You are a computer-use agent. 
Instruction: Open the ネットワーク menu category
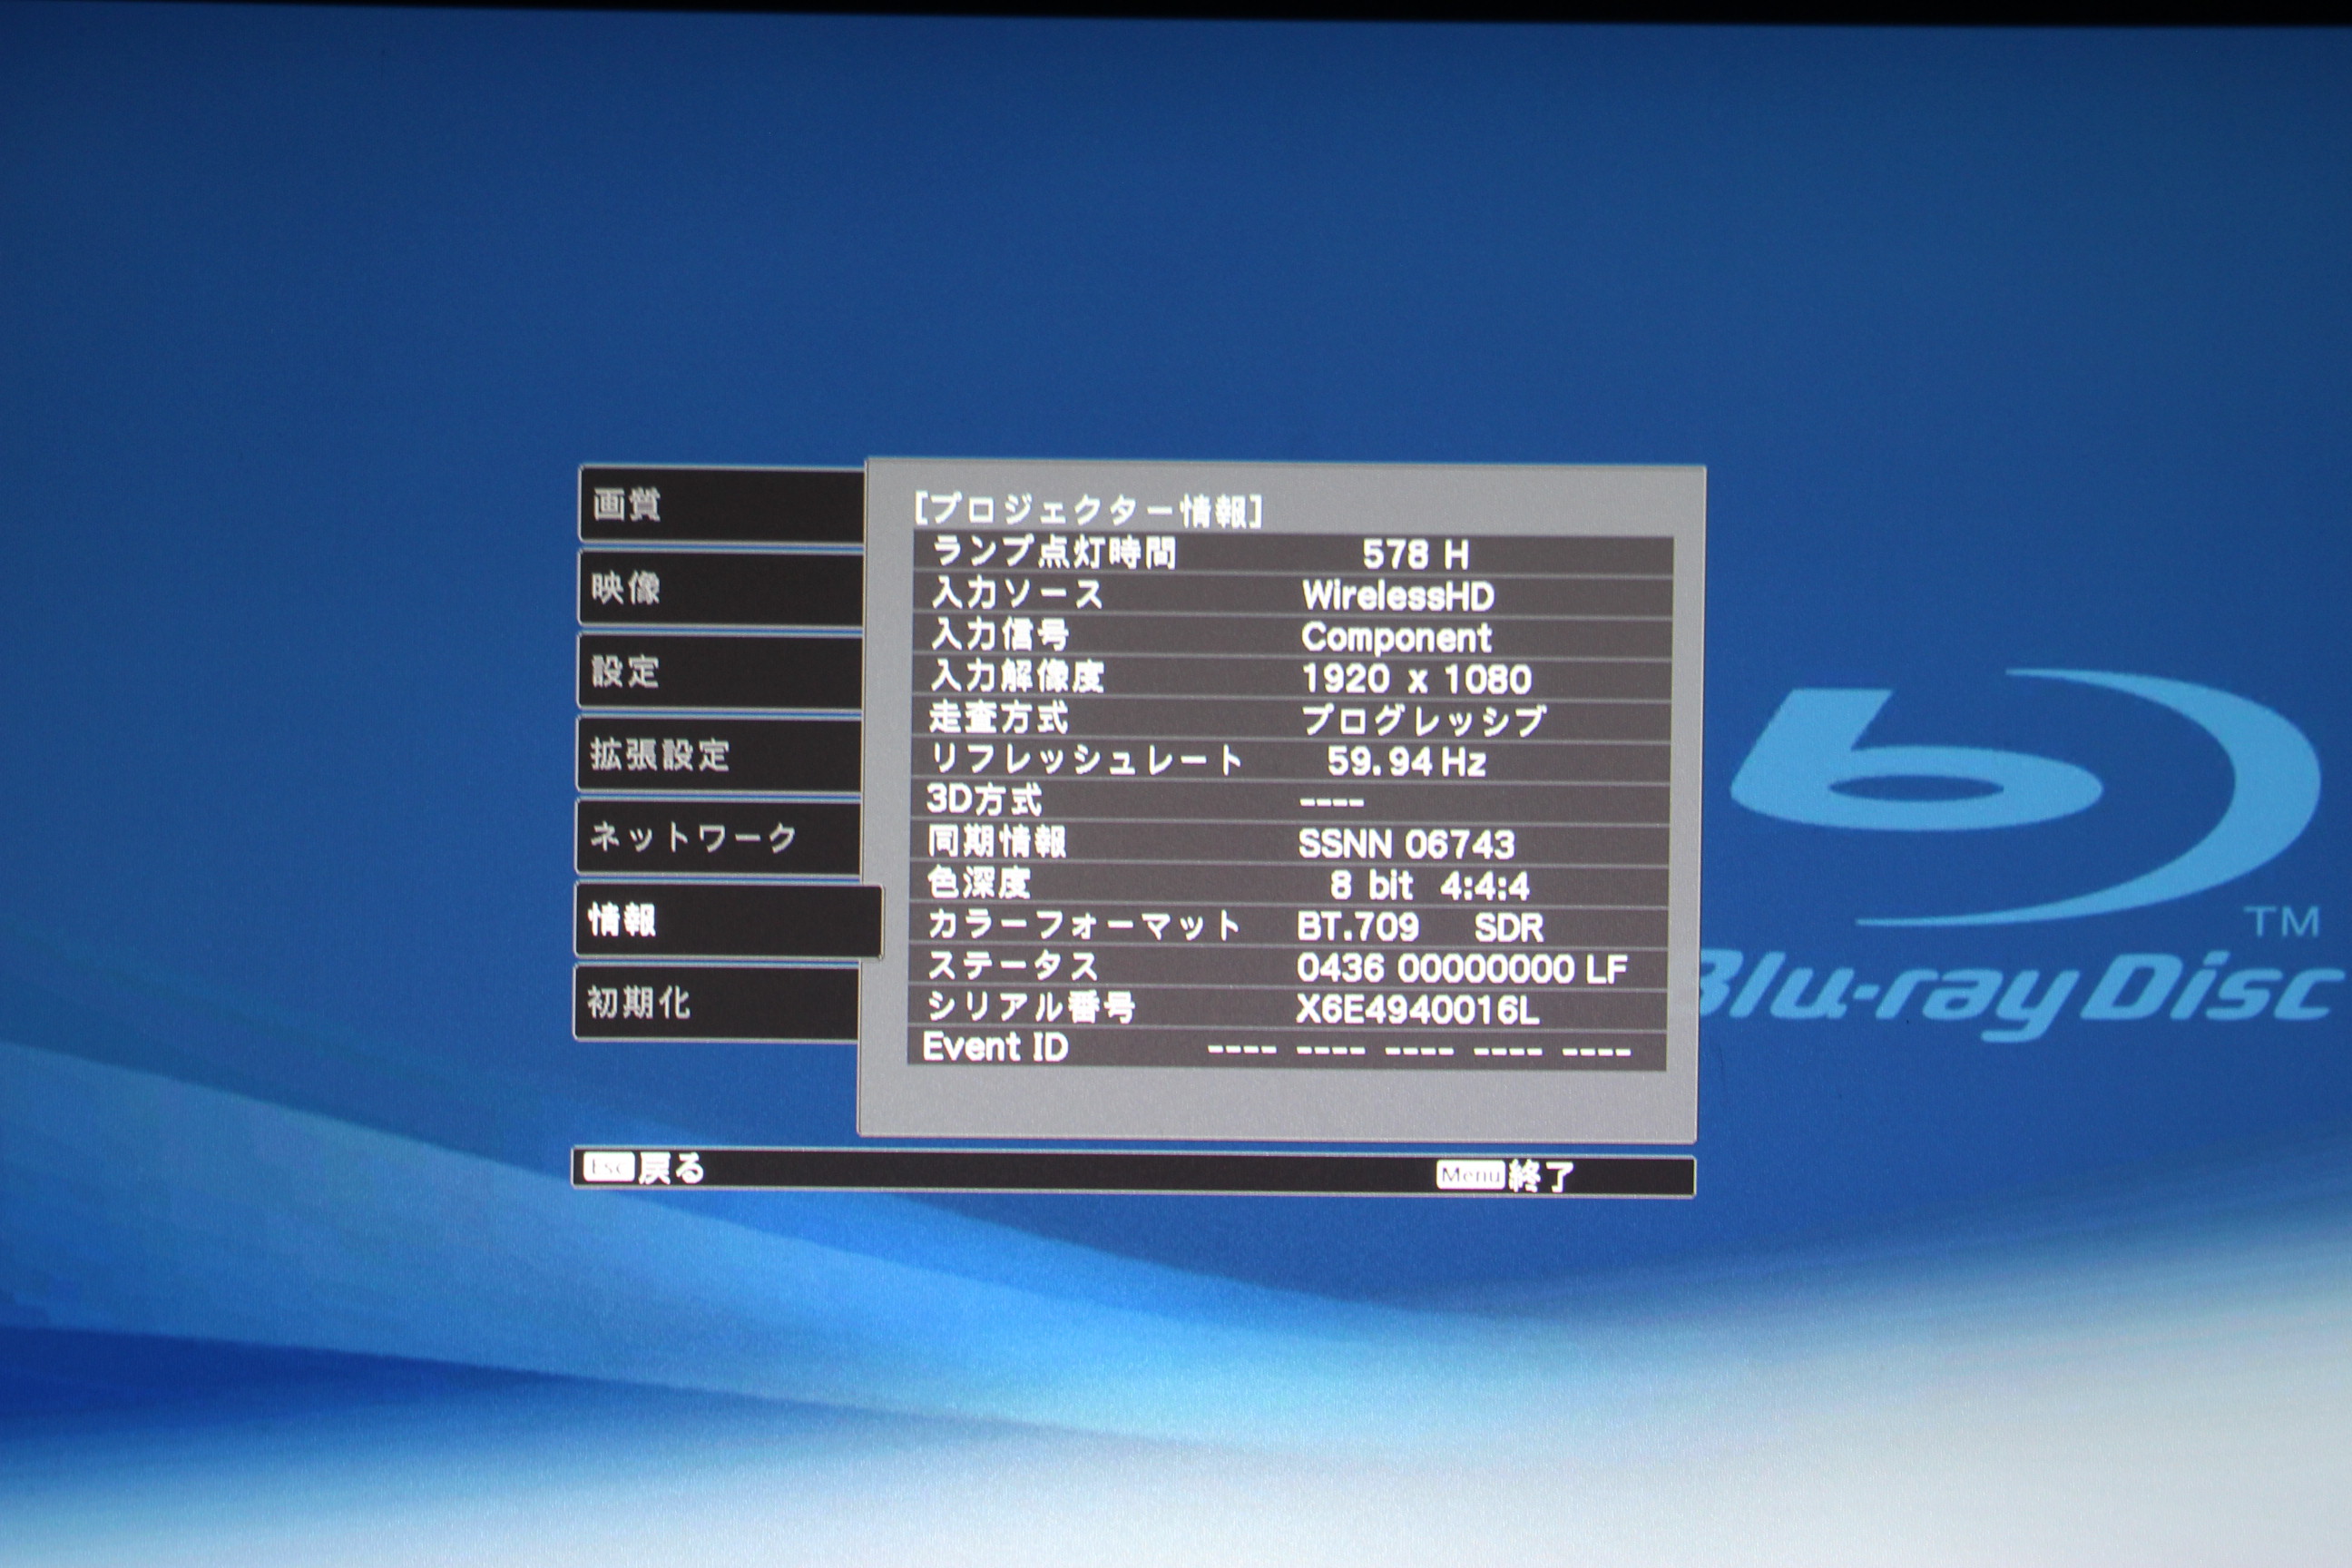(718, 838)
